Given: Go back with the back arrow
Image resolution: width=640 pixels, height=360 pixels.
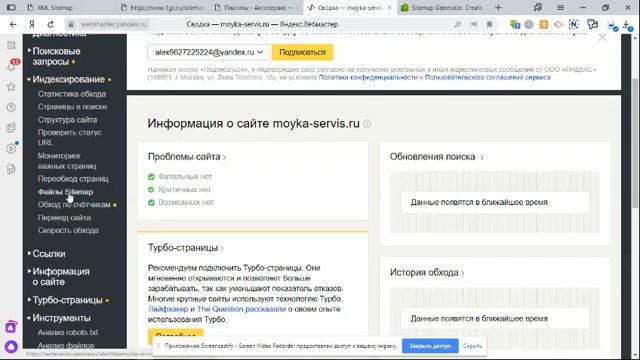Looking at the screenshot, I should coord(13,24).
